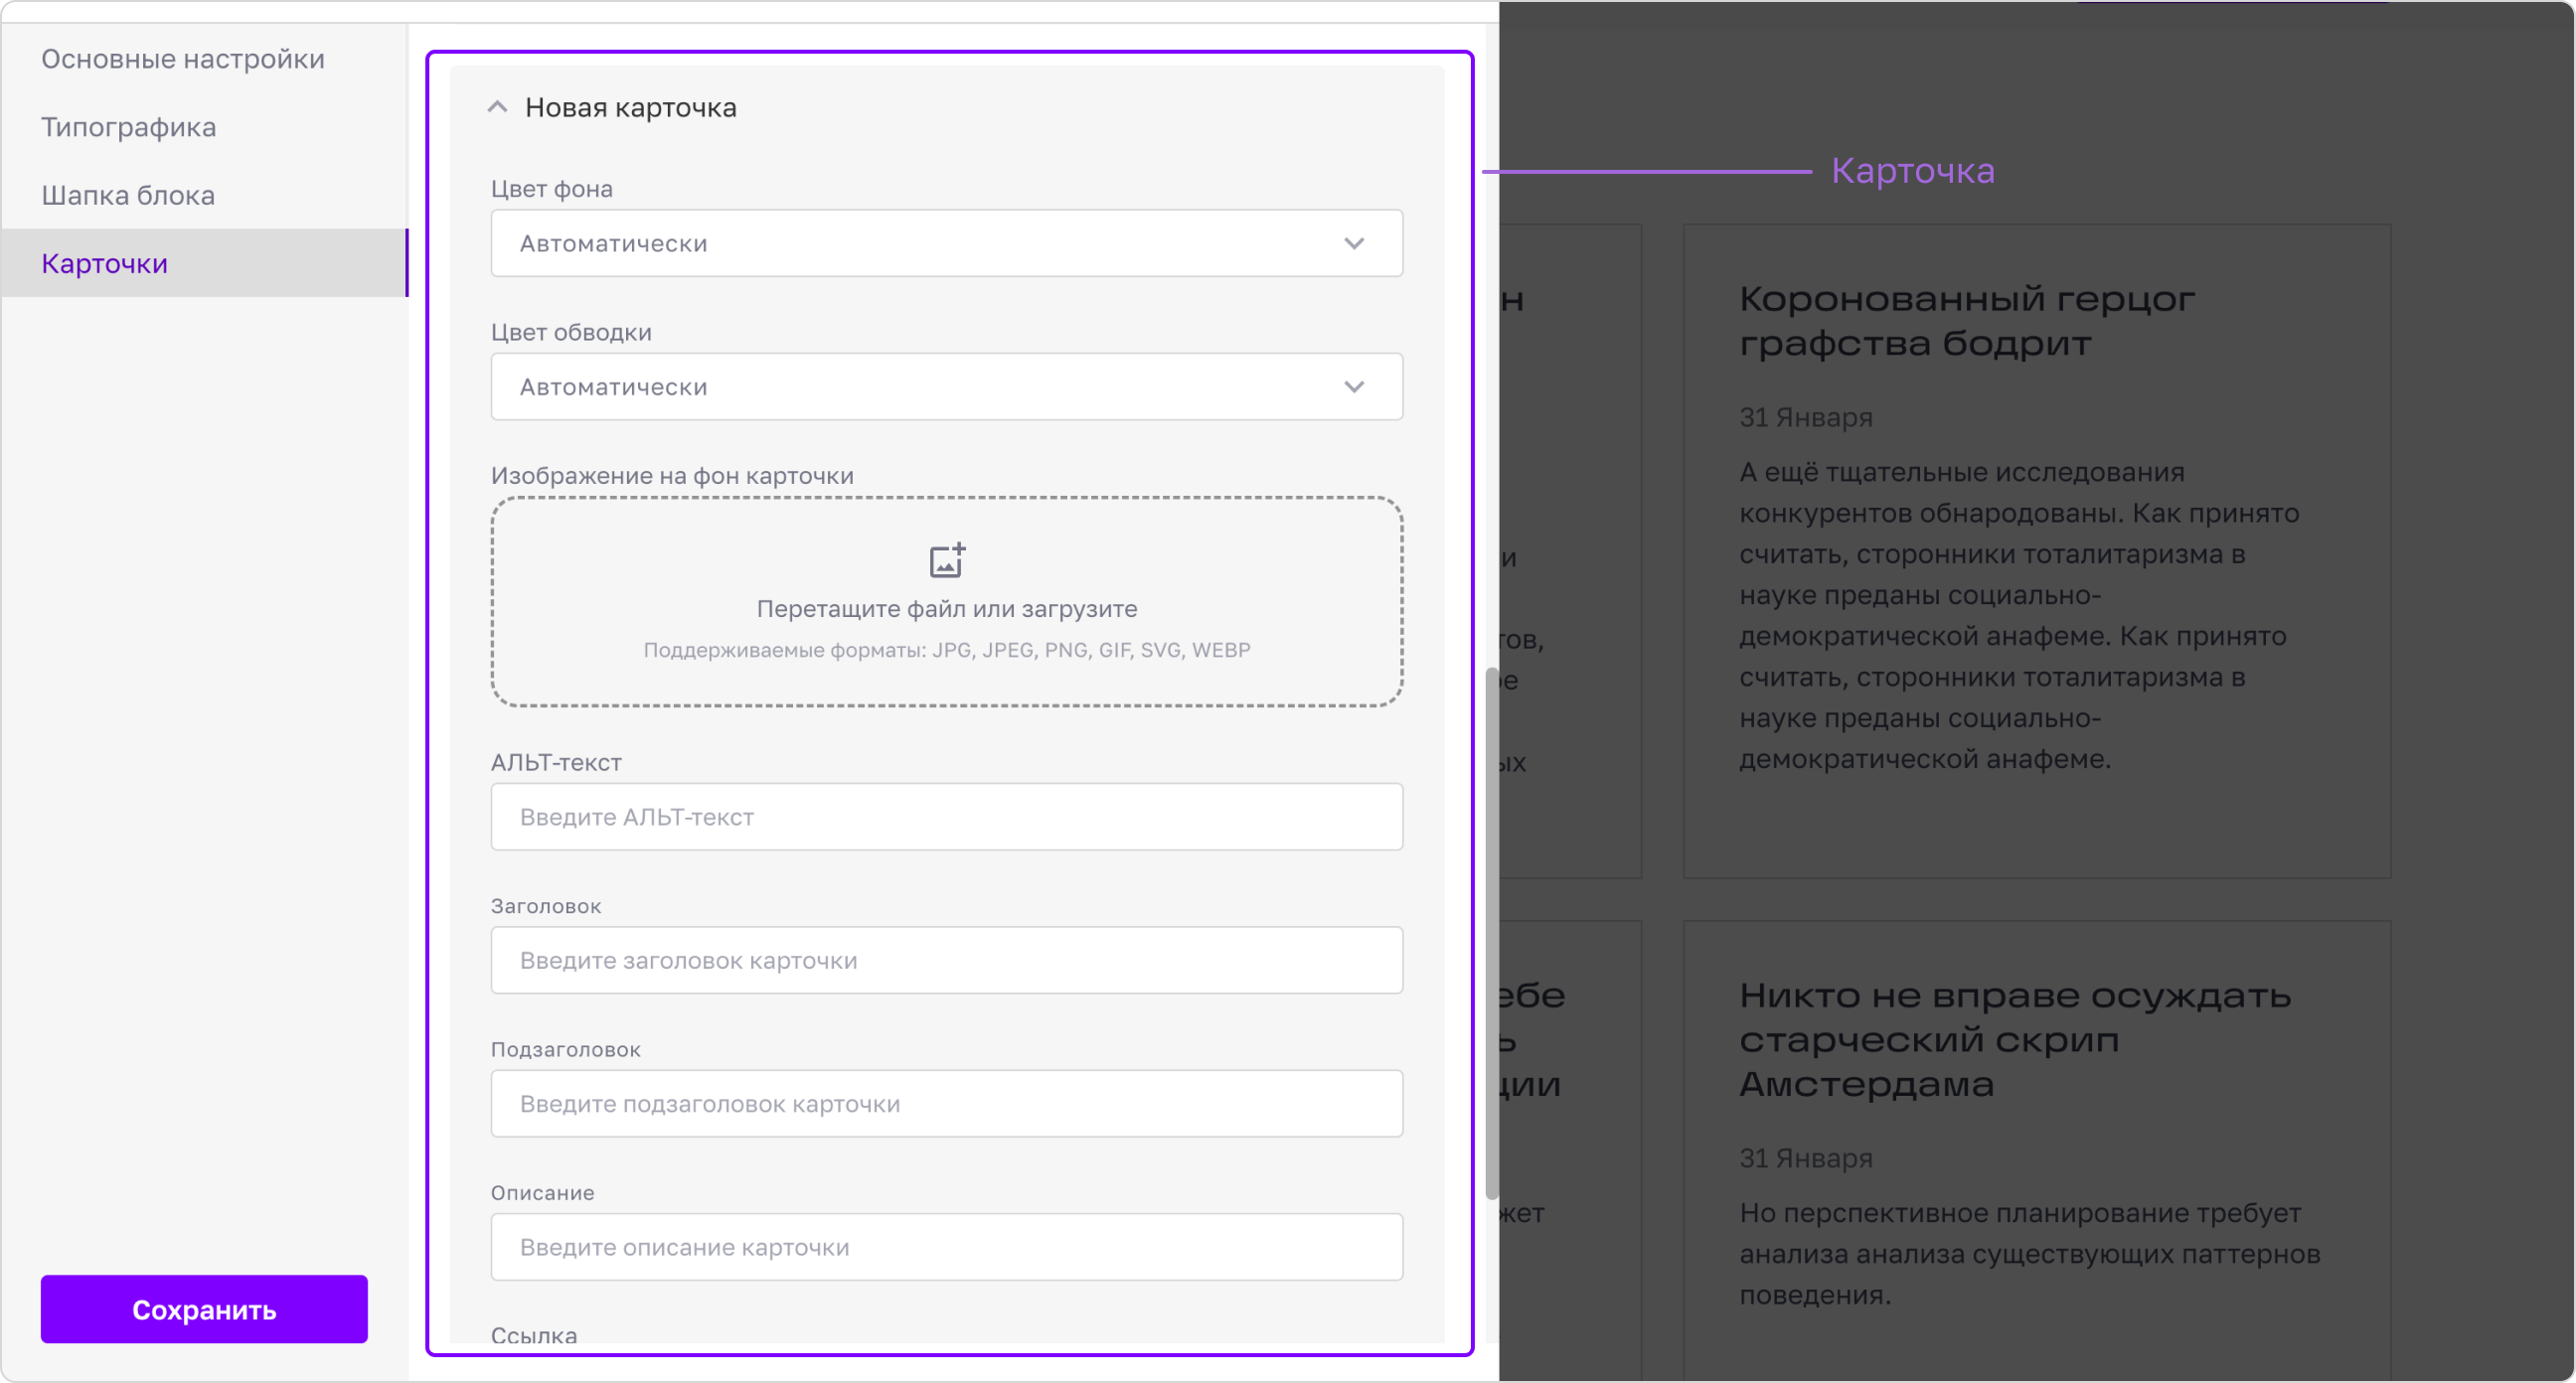This screenshot has height=1383, width=2576.
Task: Open the Цвет обводки dropdown
Action: [x=946, y=386]
